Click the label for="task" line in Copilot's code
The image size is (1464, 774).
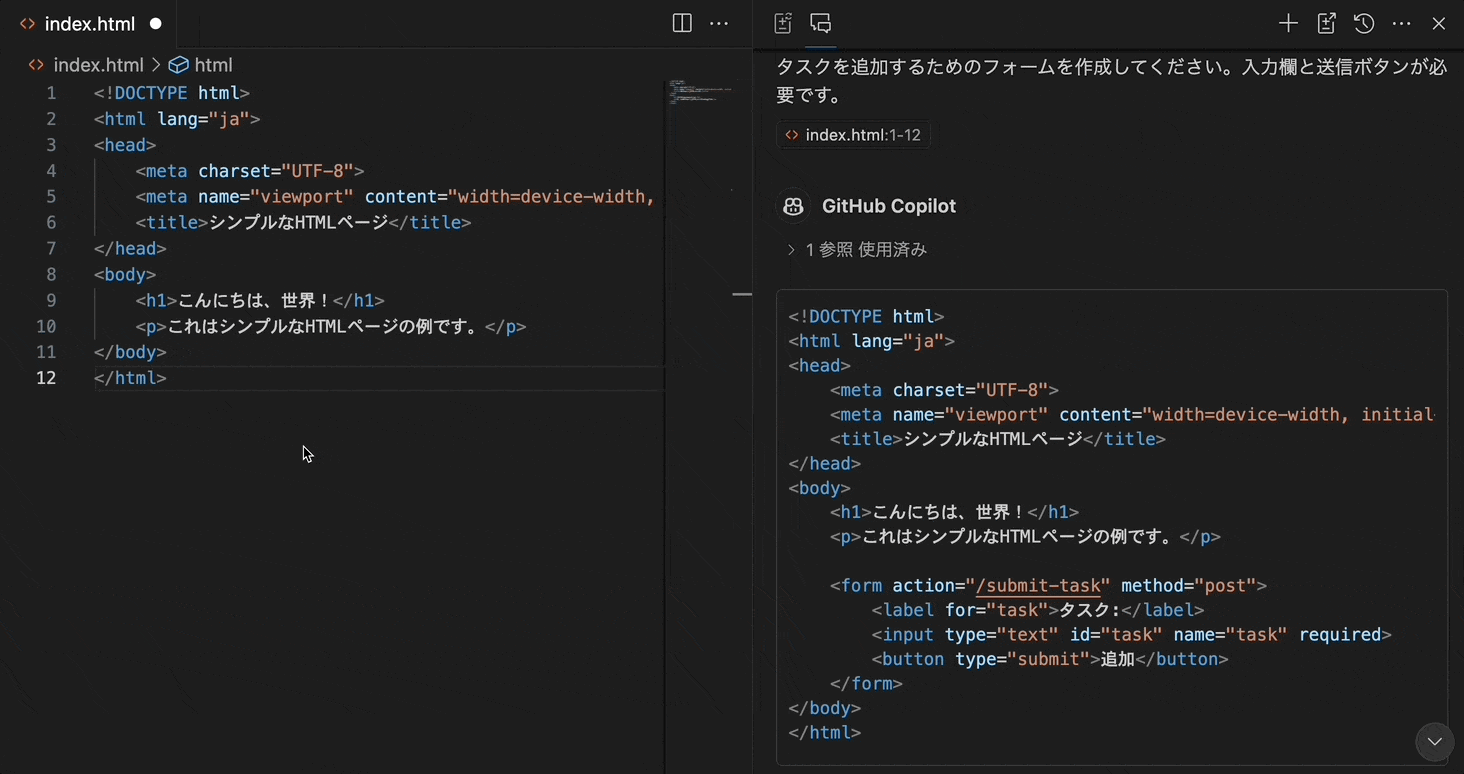pyautogui.click(x=1037, y=610)
